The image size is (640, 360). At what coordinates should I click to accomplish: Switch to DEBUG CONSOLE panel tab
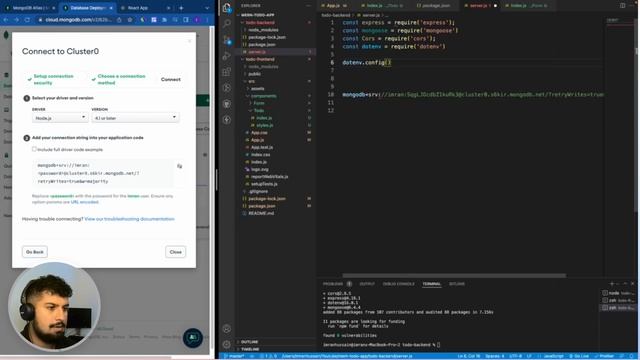click(398, 284)
